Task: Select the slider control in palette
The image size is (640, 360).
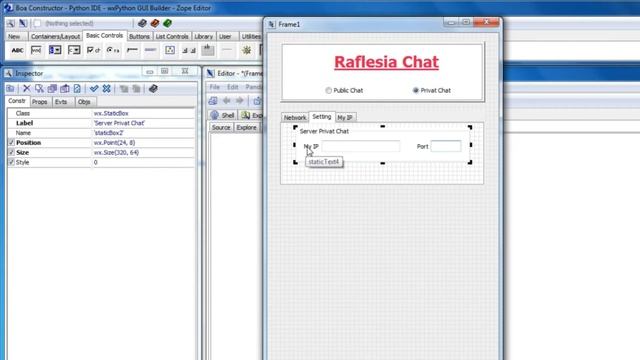Action: [132, 50]
